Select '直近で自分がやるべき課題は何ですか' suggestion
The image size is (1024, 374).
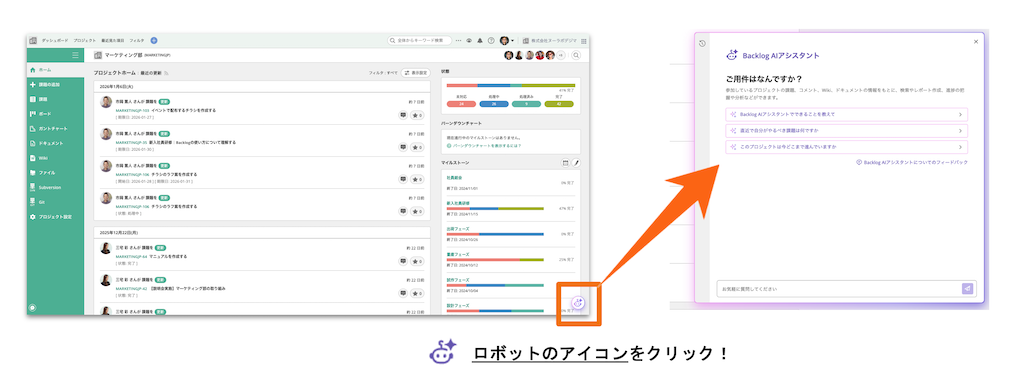pyautogui.click(x=846, y=131)
